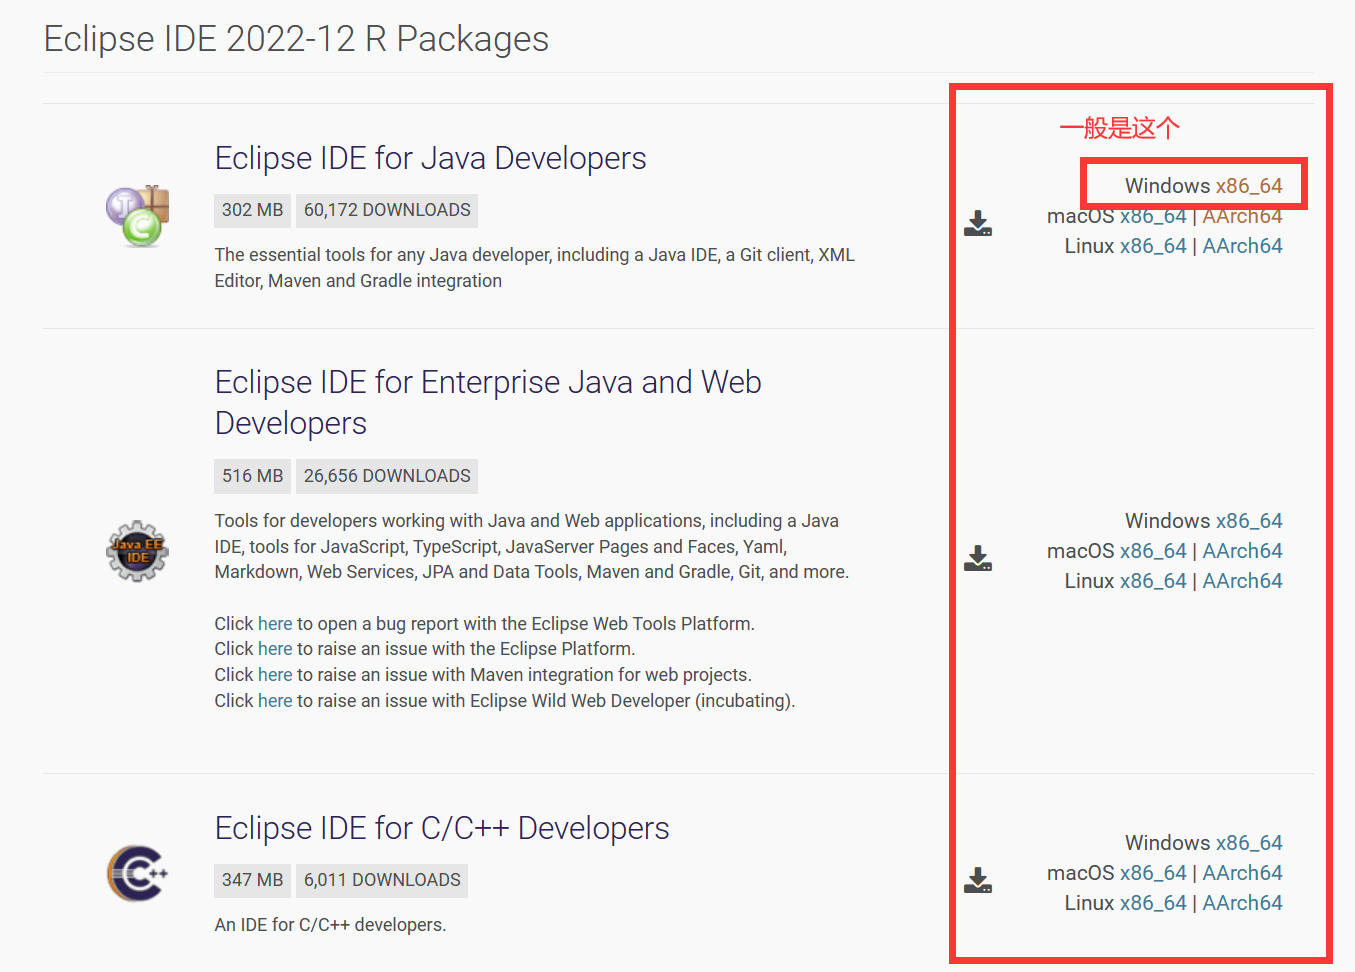Open Eclipse IDE for Java Developers title
1355x972 pixels.
pyautogui.click(x=430, y=158)
